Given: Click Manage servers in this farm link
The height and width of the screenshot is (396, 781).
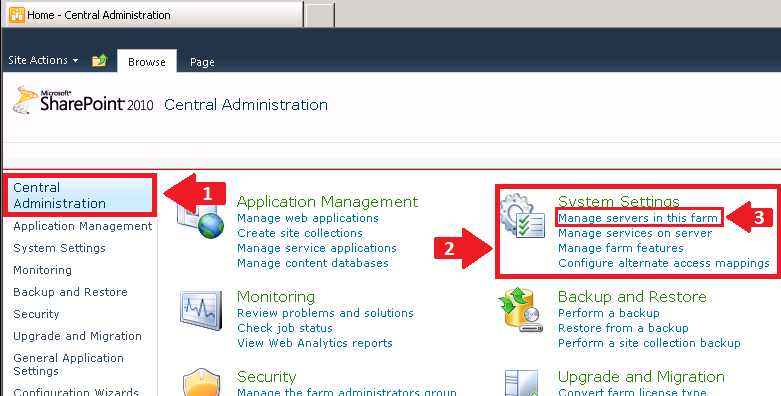Looking at the screenshot, I should click(x=638, y=218).
